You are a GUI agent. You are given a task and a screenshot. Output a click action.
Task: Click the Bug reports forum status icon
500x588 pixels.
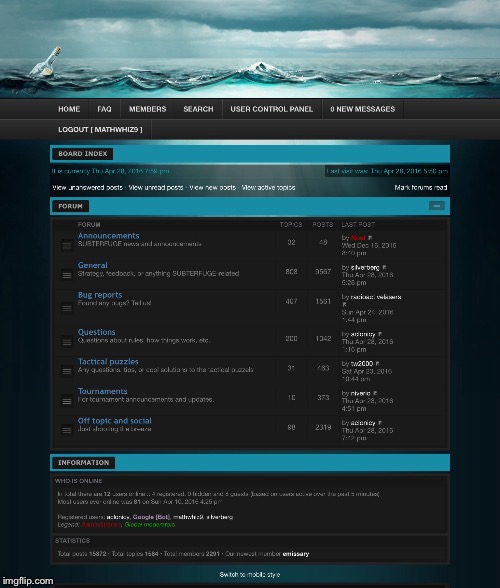point(67,308)
